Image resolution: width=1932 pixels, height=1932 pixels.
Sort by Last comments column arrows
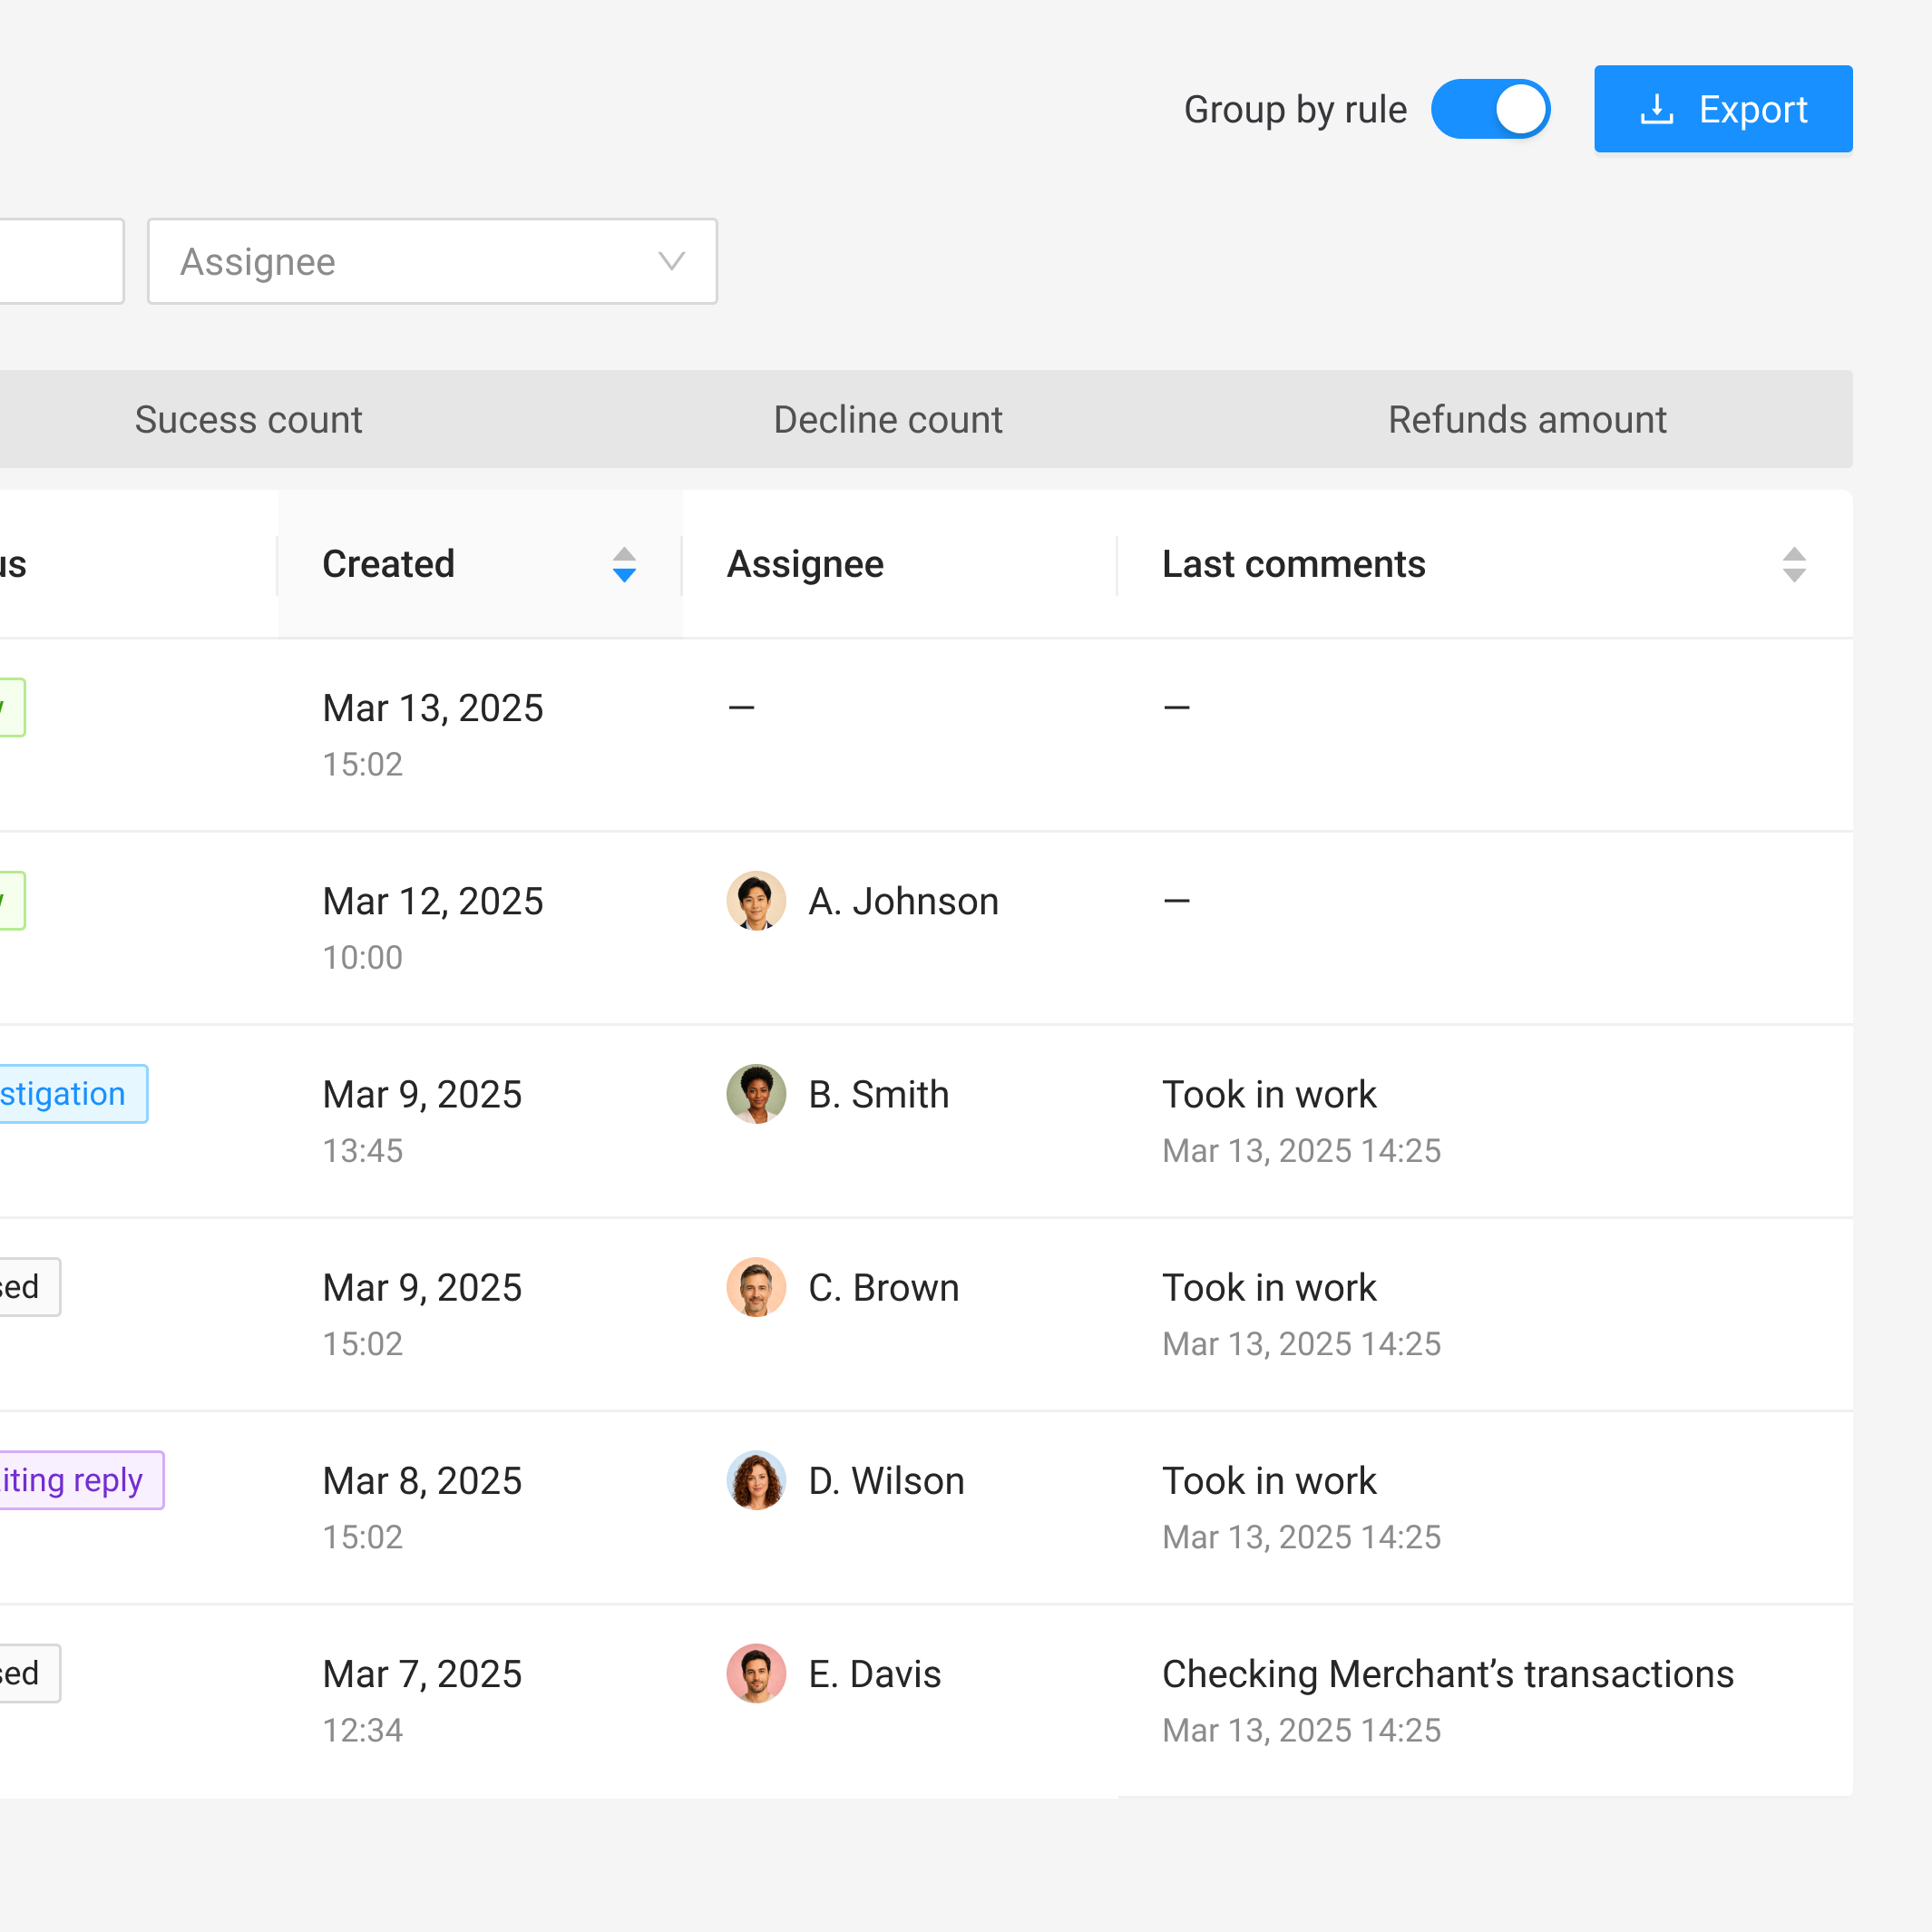pos(1794,564)
